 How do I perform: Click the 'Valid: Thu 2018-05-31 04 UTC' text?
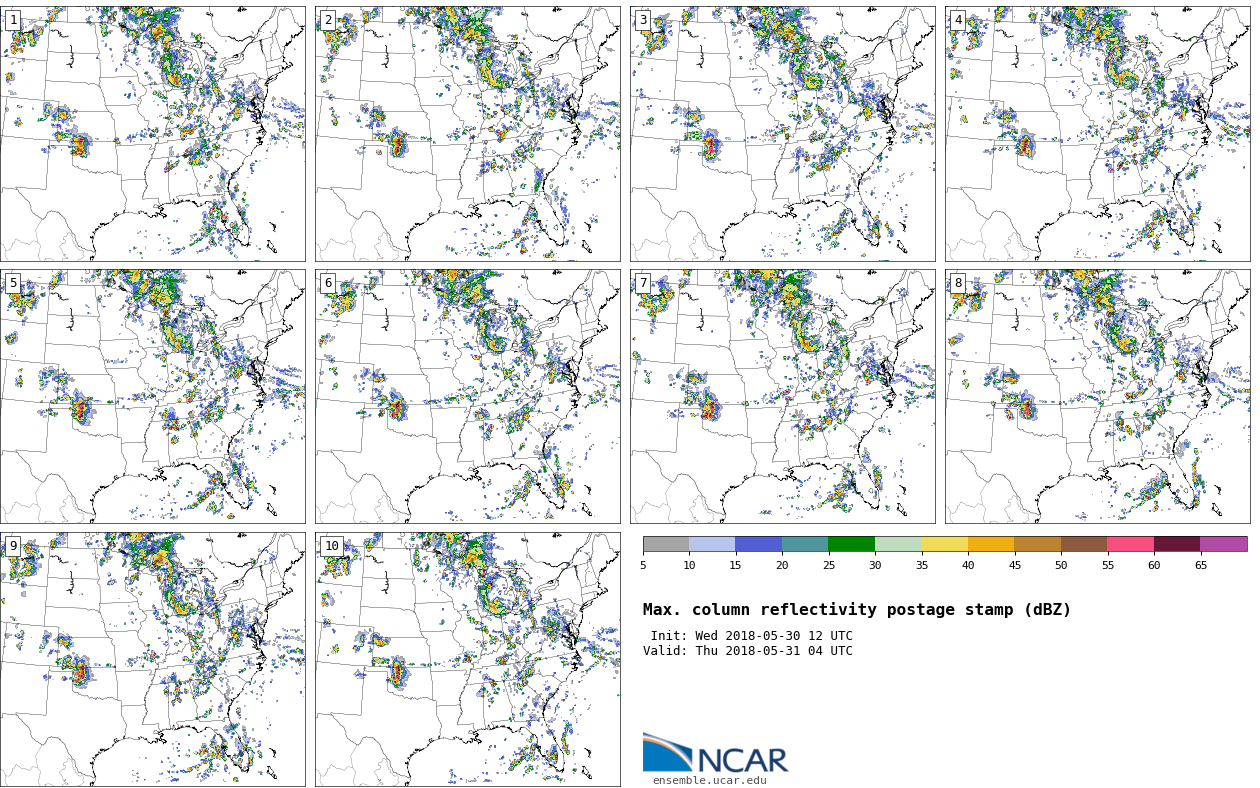coord(748,651)
